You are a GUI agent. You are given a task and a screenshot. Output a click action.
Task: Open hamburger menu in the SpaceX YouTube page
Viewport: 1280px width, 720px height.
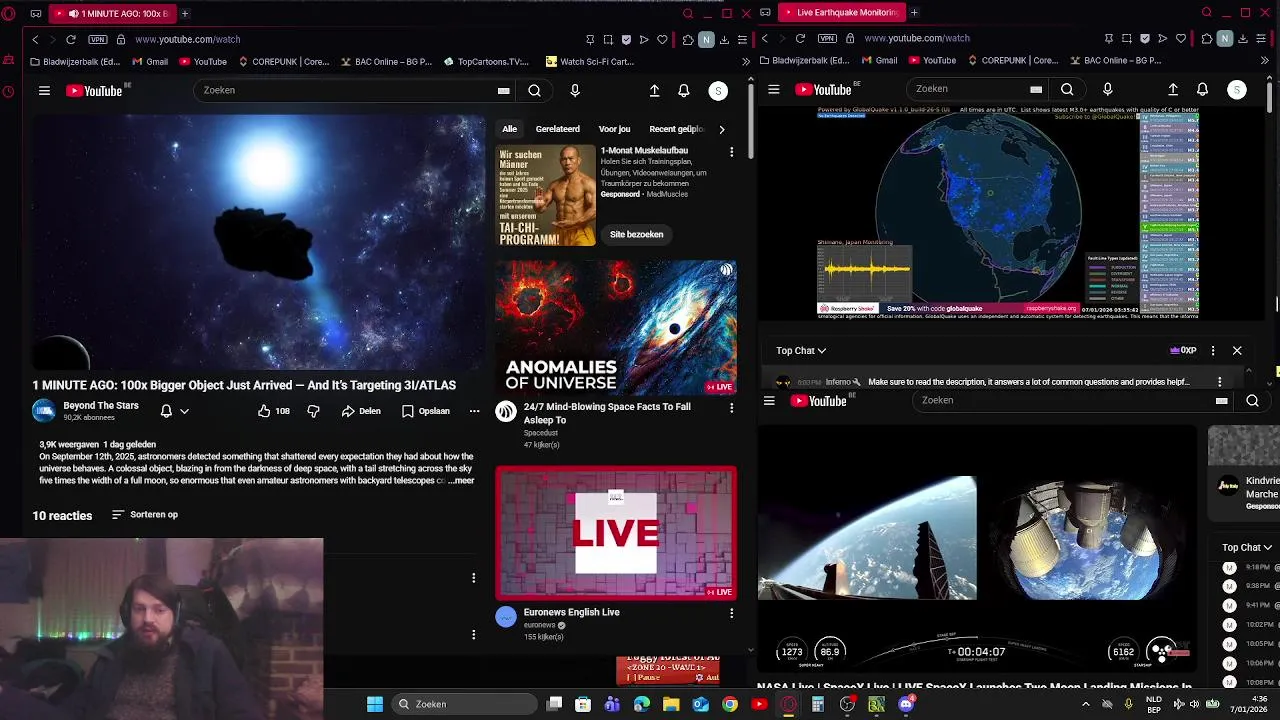(x=769, y=401)
